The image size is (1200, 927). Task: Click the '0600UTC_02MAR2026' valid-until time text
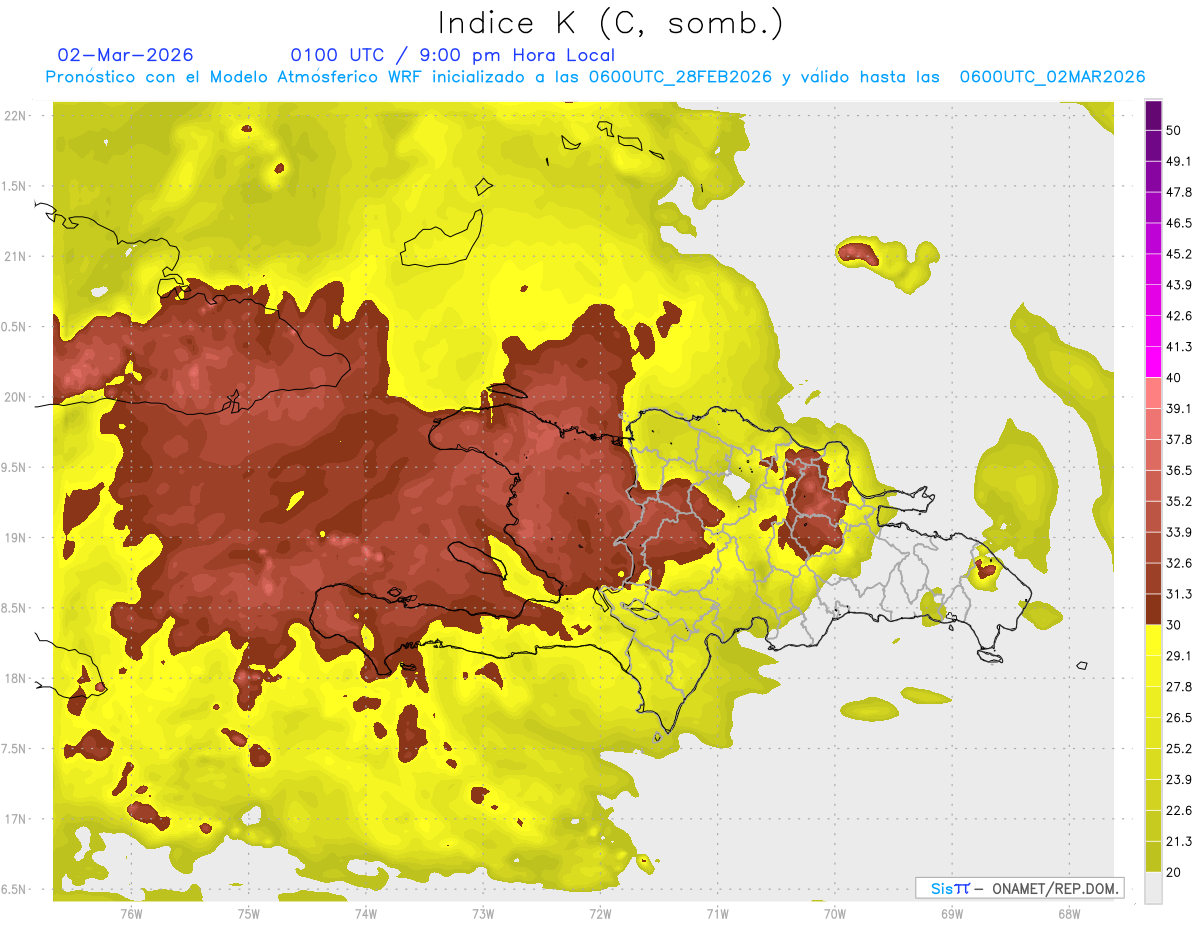pos(1052,77)
